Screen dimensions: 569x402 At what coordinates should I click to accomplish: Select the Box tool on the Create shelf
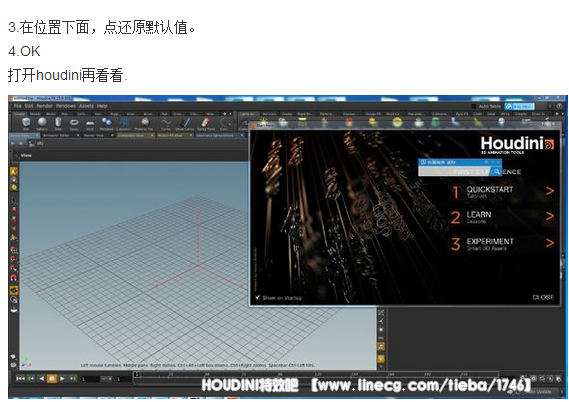[26, 123]
